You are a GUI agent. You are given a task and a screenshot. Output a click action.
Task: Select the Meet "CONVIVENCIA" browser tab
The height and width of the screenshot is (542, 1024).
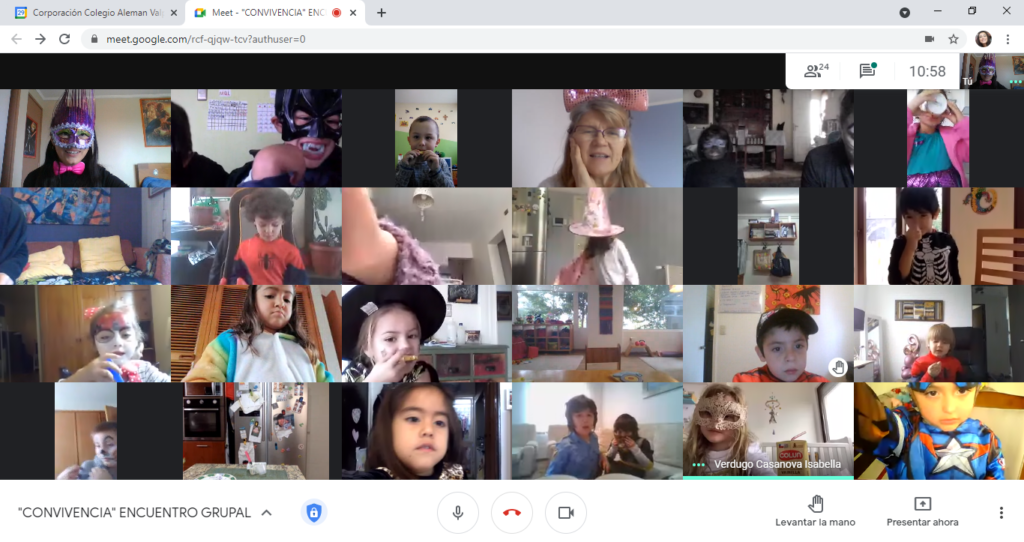pyautogui.click(x=270, y=13)
